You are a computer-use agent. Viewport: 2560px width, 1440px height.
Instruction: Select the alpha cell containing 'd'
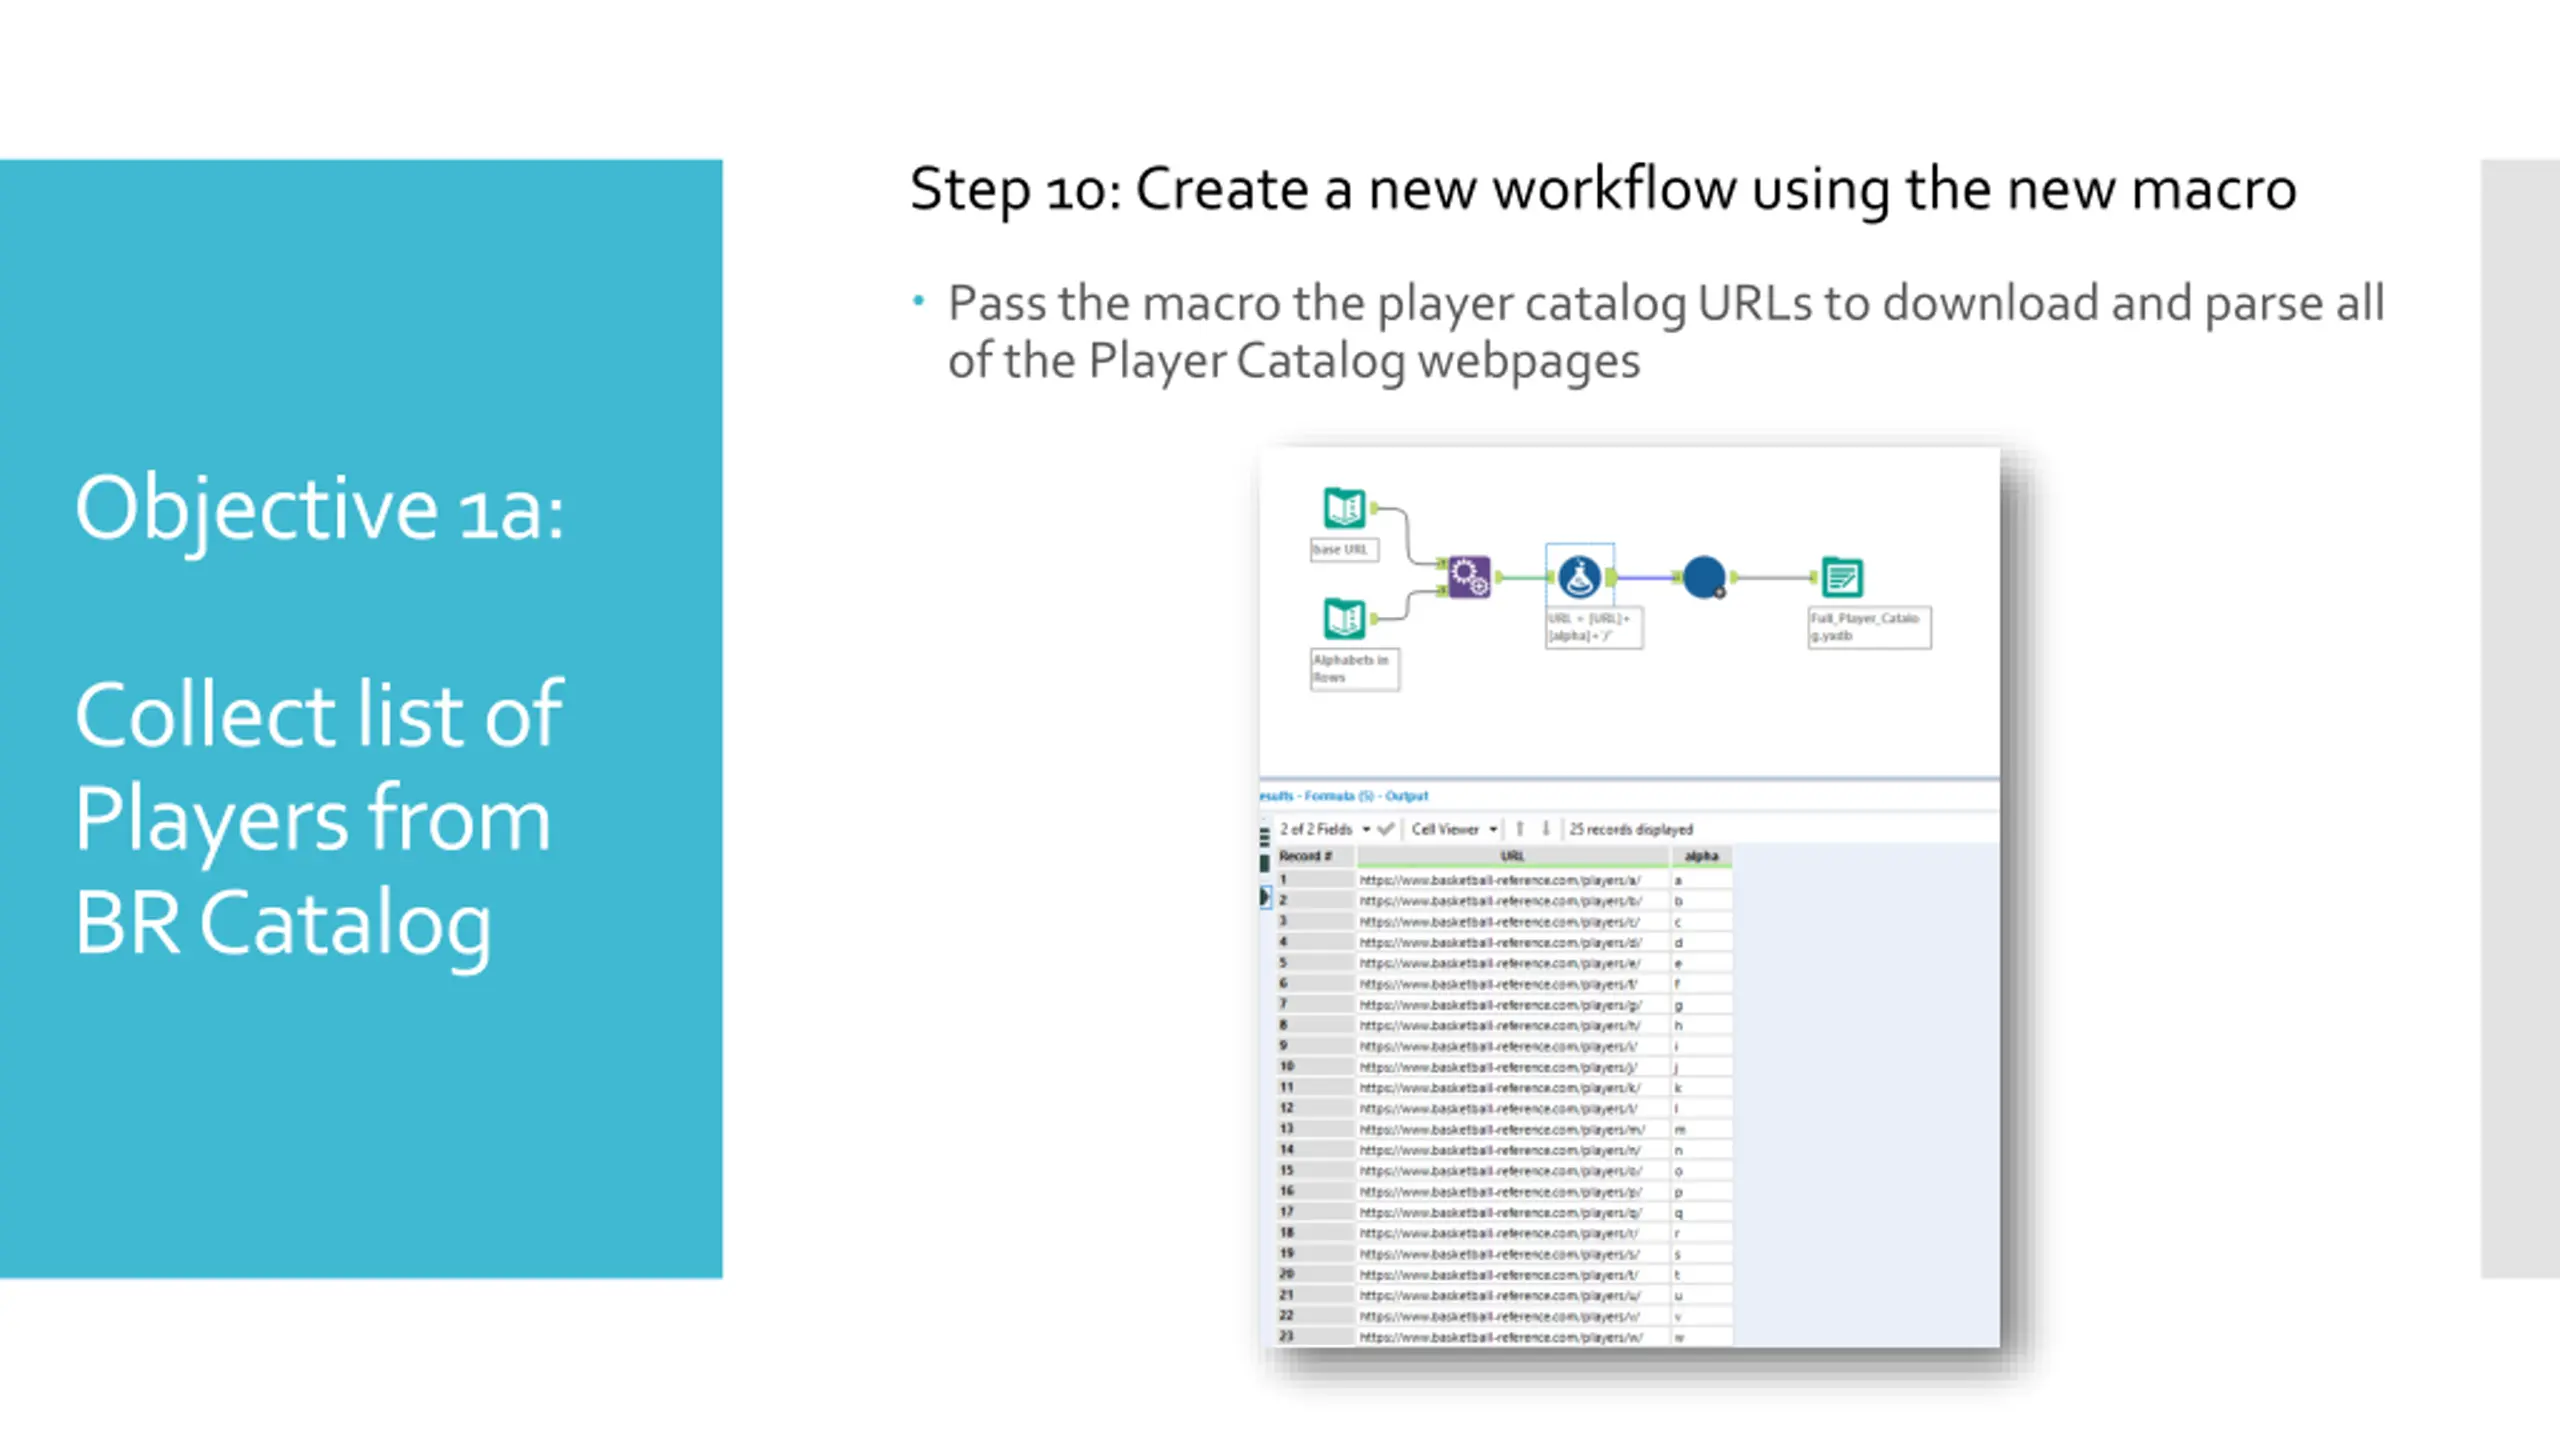(x=1701, y=942)
